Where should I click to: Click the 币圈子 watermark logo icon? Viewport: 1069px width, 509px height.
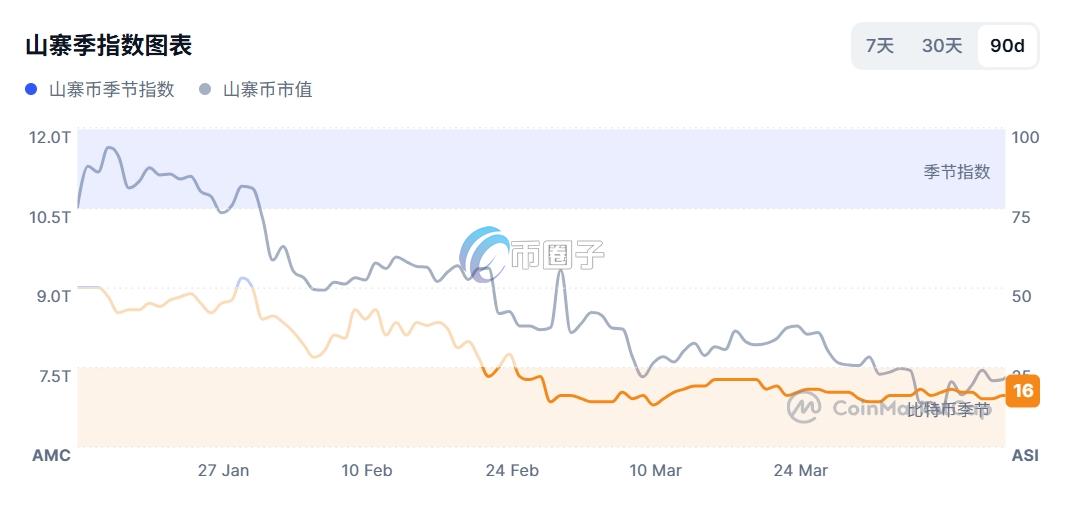coord(485,253)
